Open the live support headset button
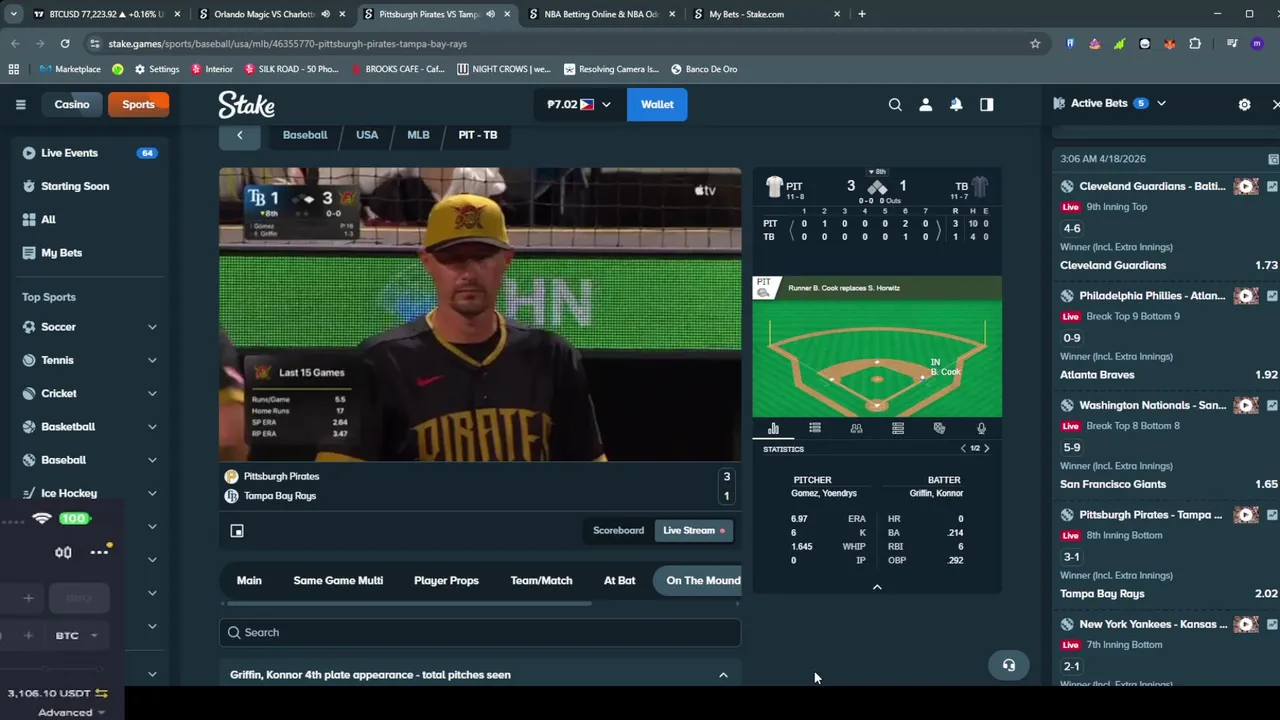Viewport: 1280px width, 720px height. click(1008, 665)
